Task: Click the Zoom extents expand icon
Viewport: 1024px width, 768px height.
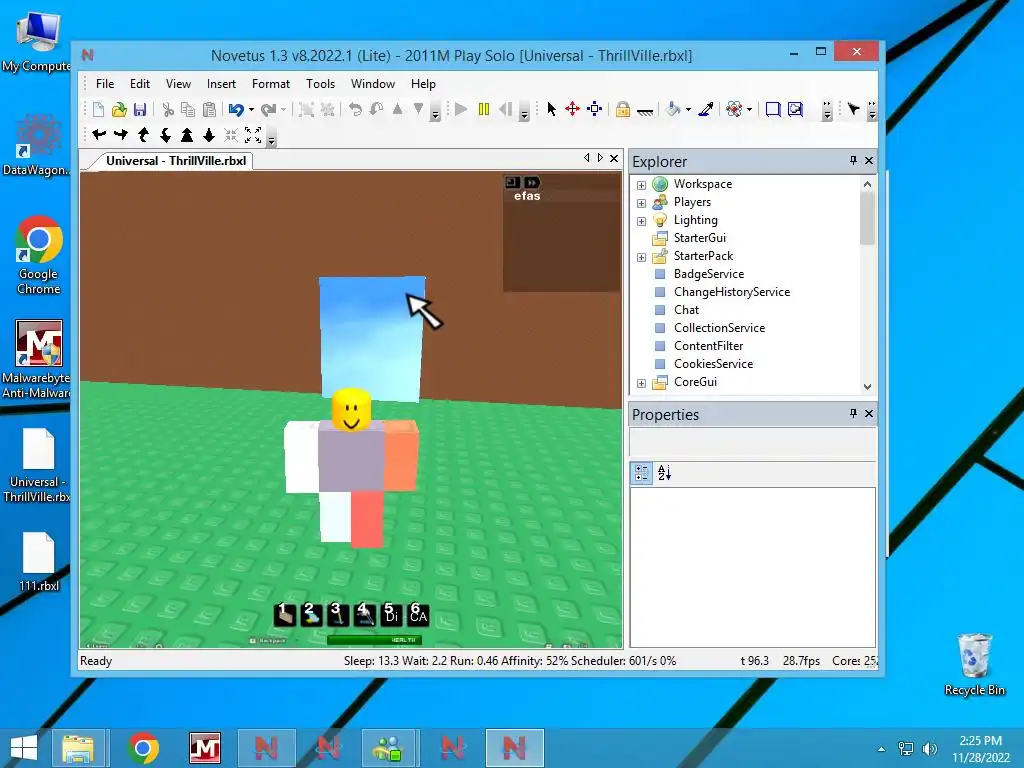Action: point(253,135)
